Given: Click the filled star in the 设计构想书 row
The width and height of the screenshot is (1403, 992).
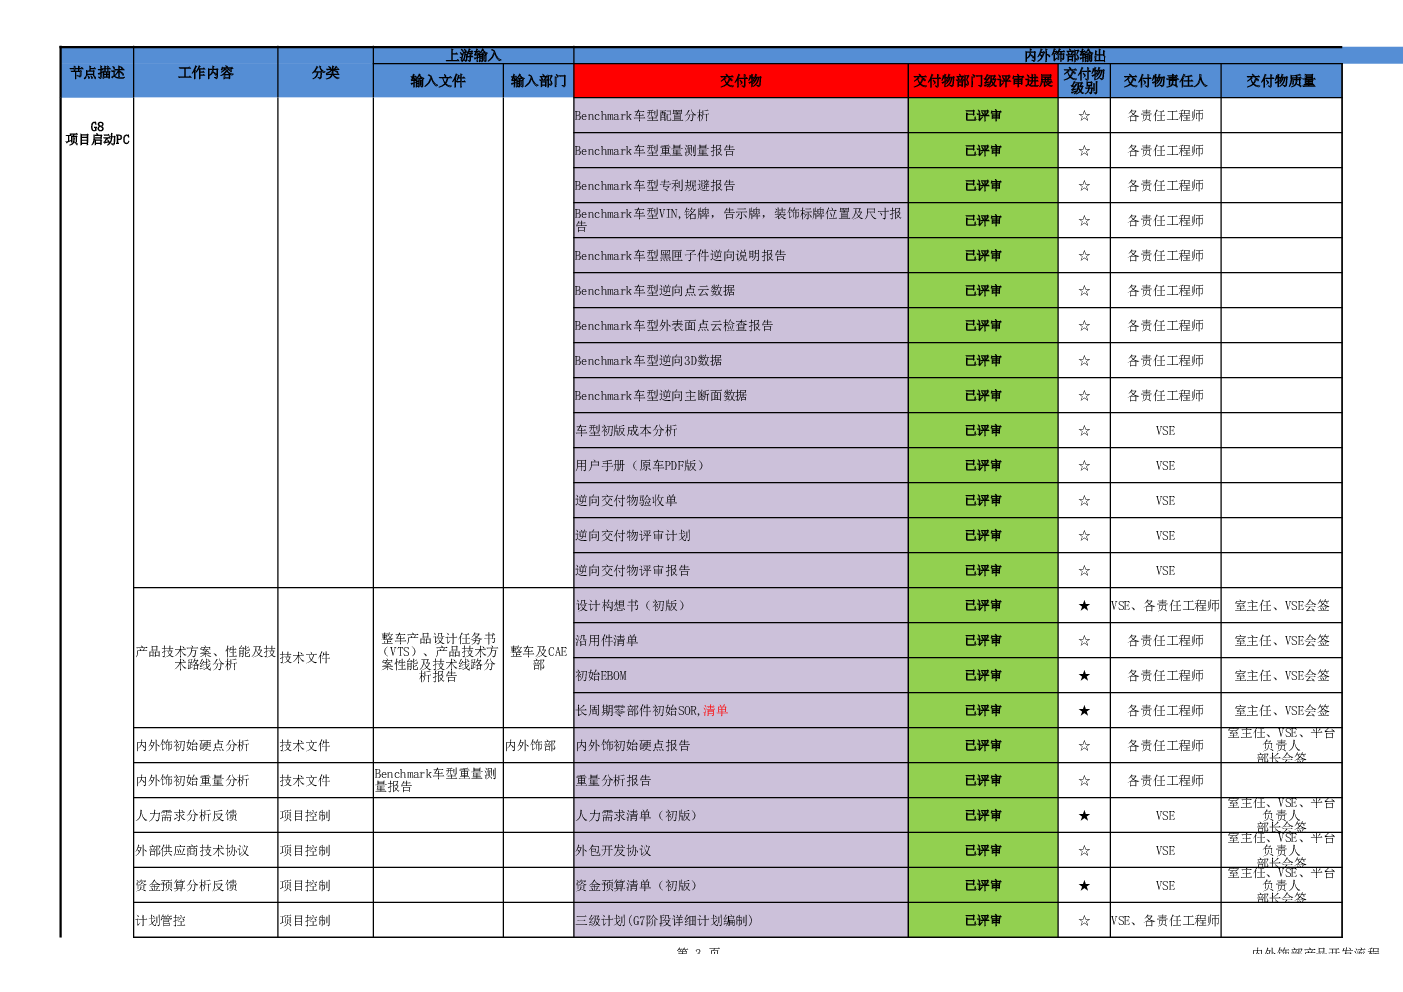Looking at the screenshot, I should pos(1084,606).
